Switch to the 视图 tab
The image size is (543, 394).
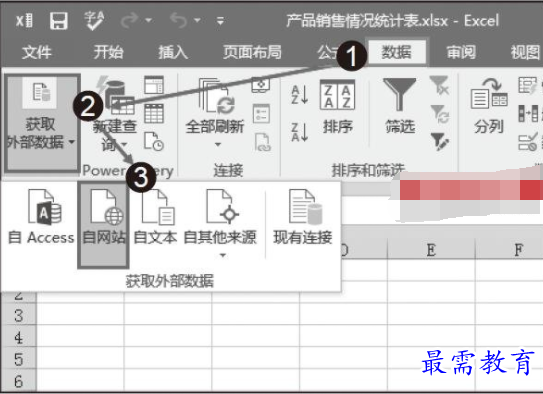525,52
